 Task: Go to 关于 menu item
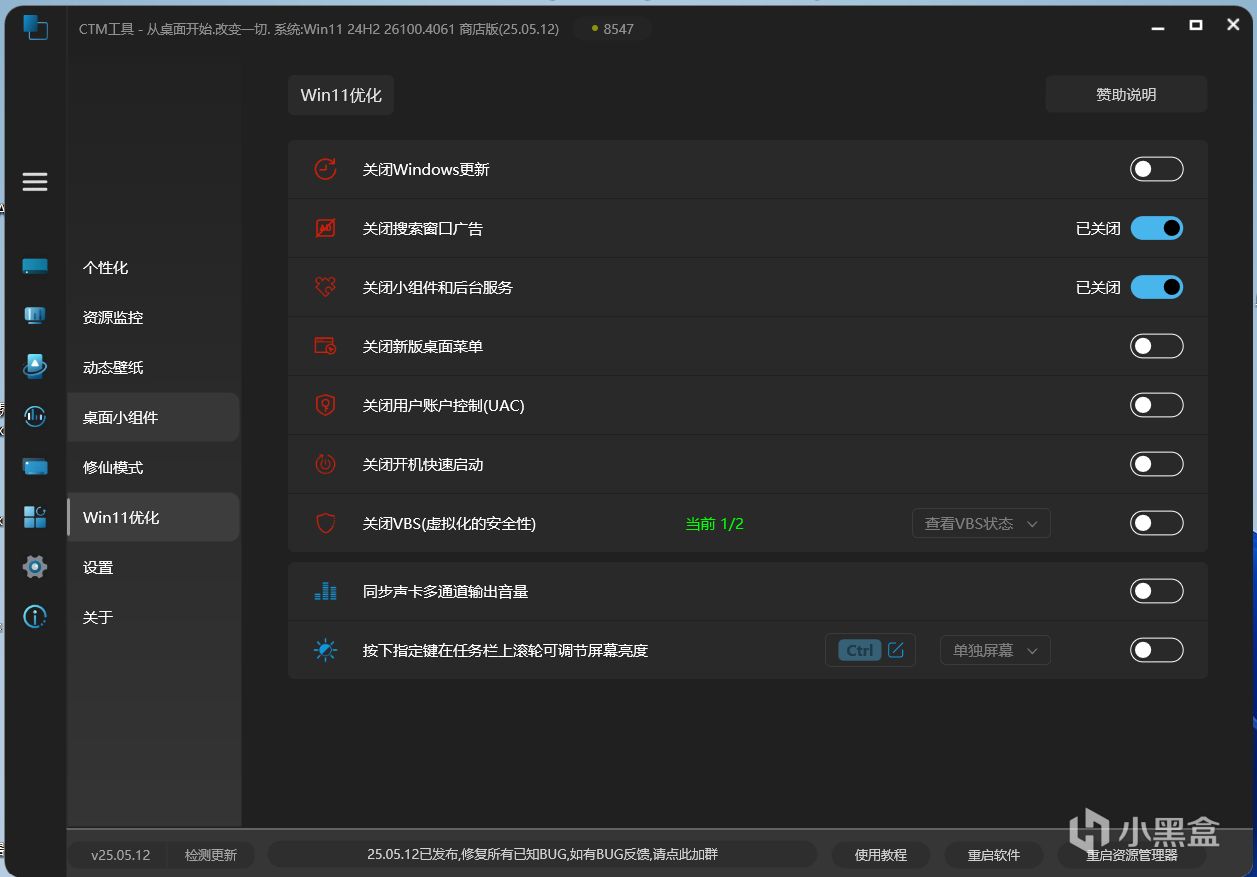153,617
